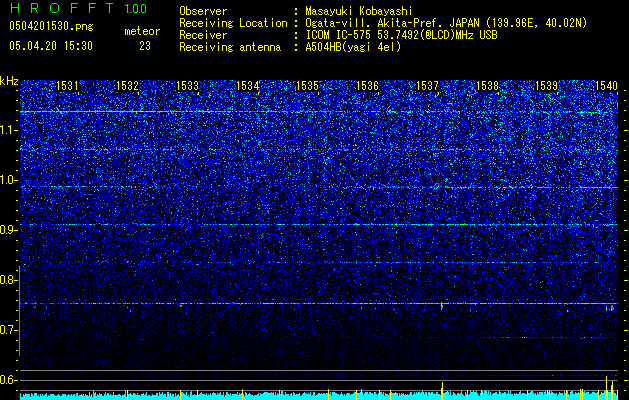Click the 0.6 kHz axis label
The image size is (629, 400).
coord(9,380)
